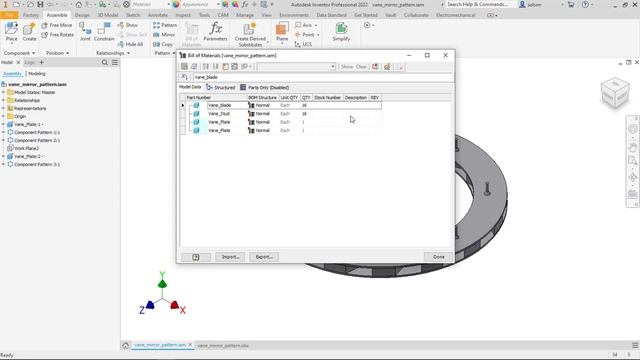
Task: Click the ViewCube in the viewport
Action: (x=615, y=93)
